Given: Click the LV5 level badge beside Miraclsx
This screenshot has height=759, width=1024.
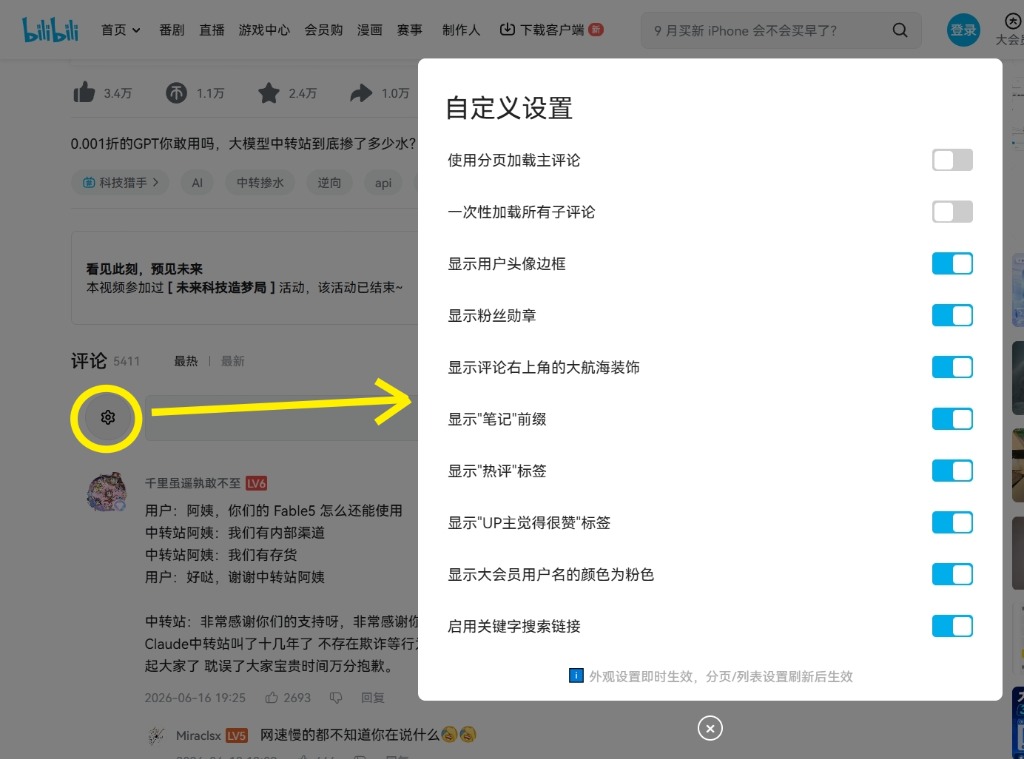Looking at the screenshot, I should (x=236, y=735).
